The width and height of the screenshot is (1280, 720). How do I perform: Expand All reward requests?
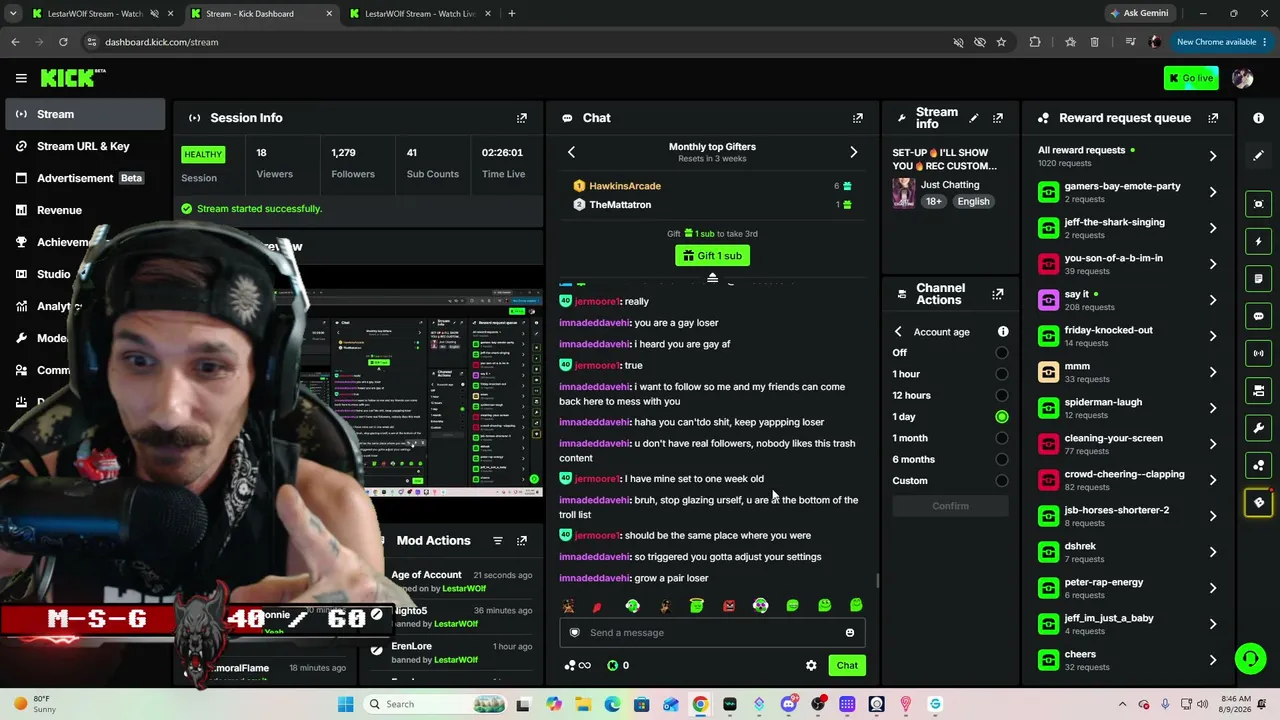click(1213, 156)
